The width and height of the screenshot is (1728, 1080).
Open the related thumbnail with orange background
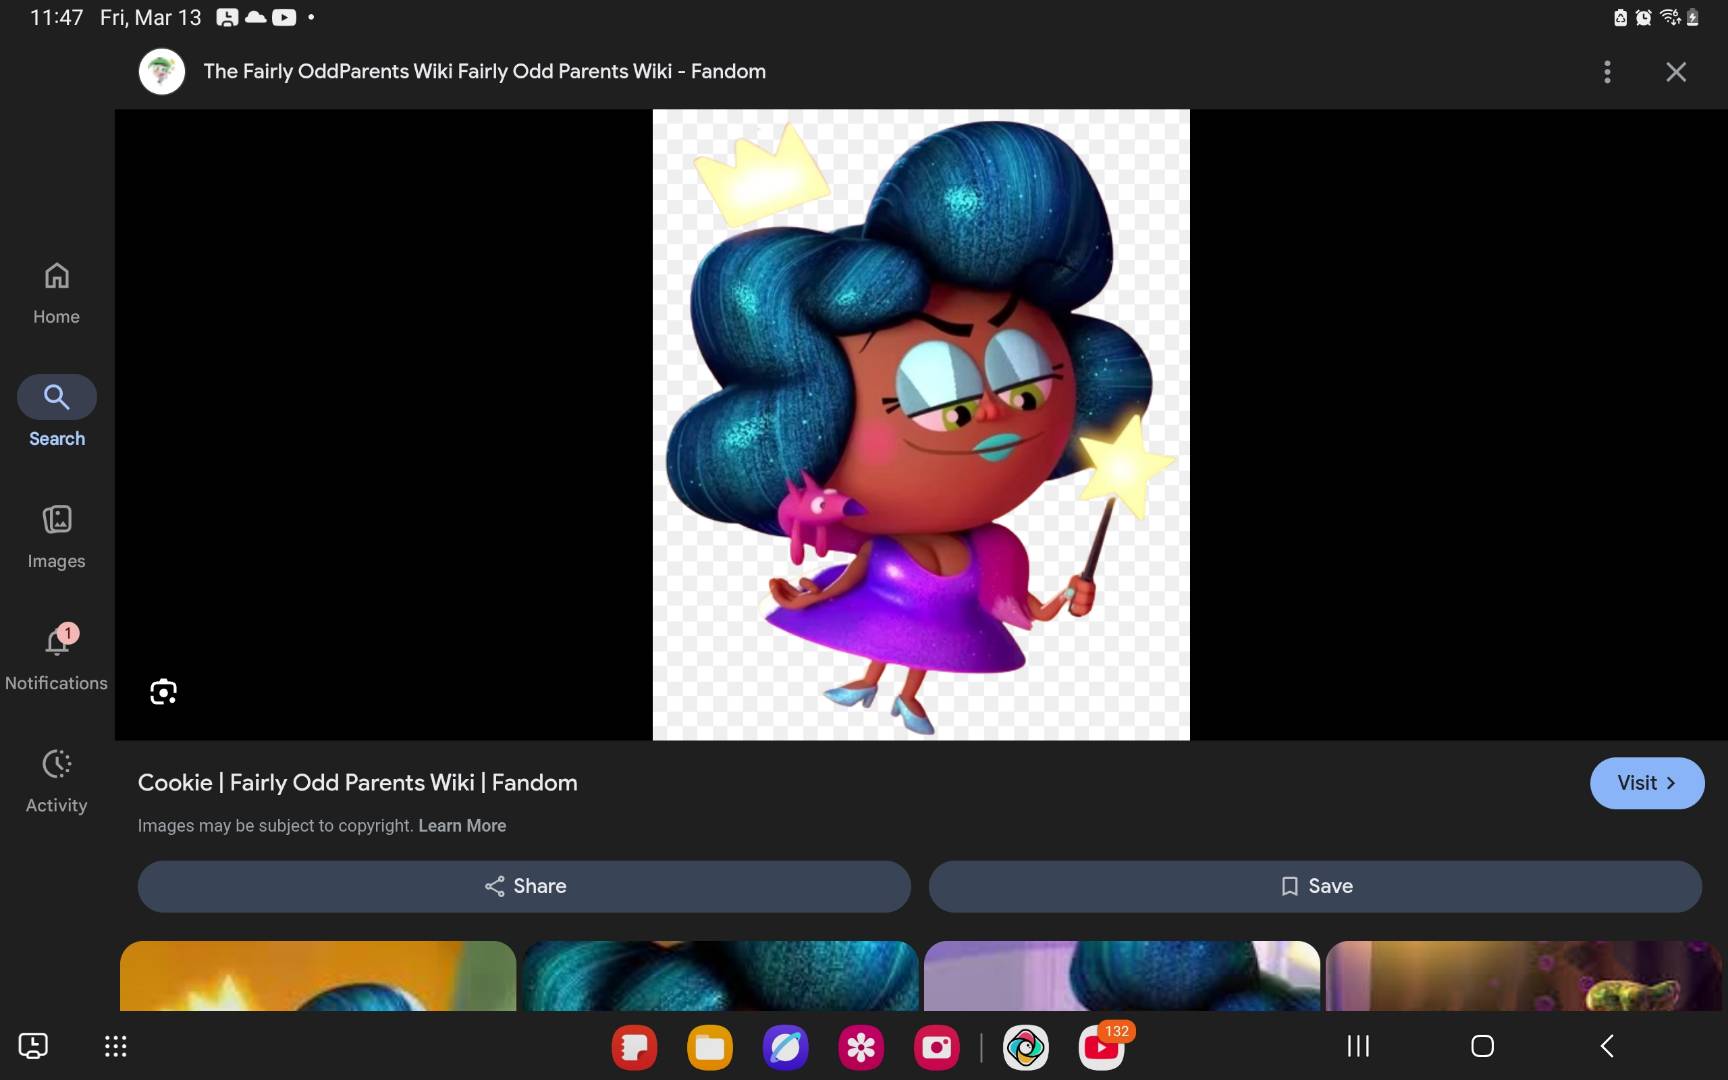click(x=318, y=976)
